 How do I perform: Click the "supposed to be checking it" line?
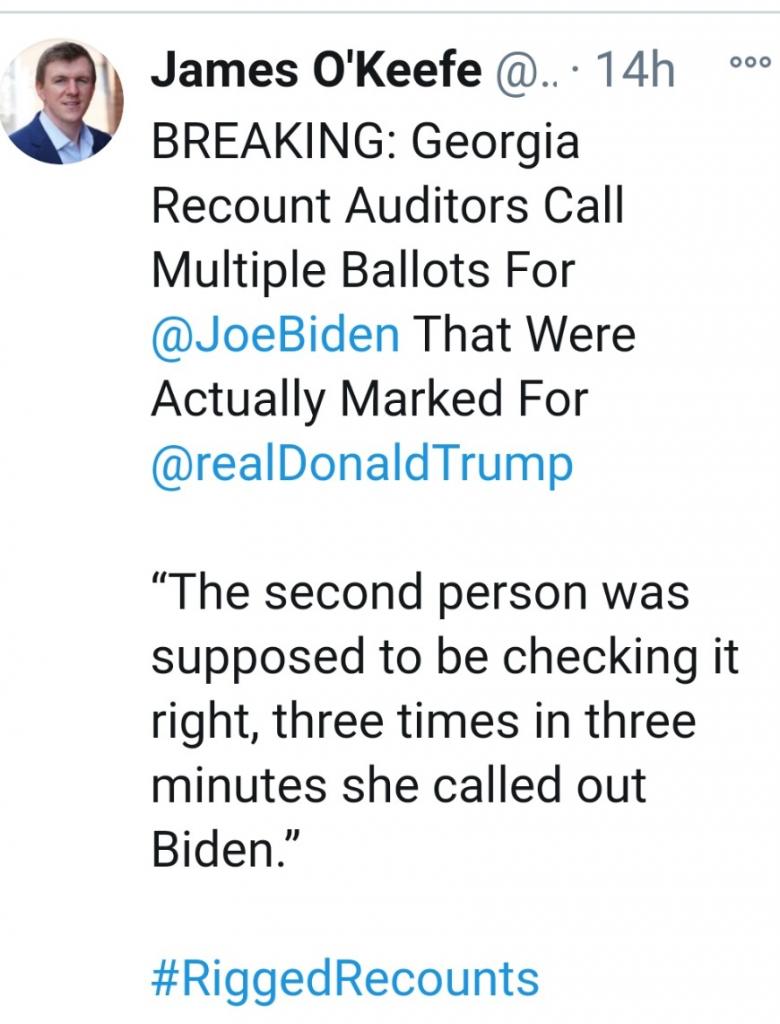tap(445, 657)
